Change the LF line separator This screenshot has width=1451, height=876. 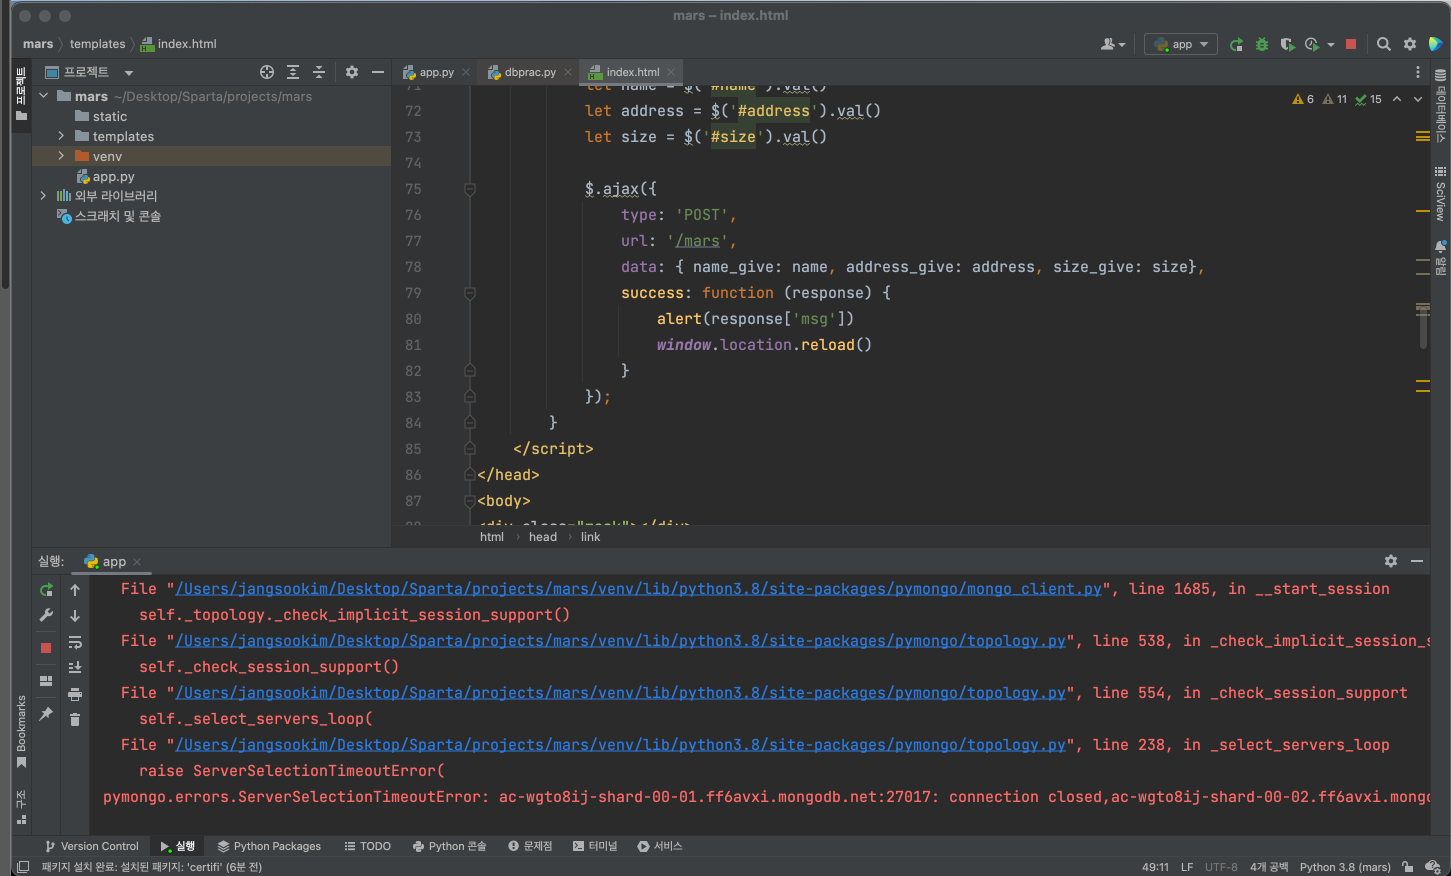pos(1187,867)
